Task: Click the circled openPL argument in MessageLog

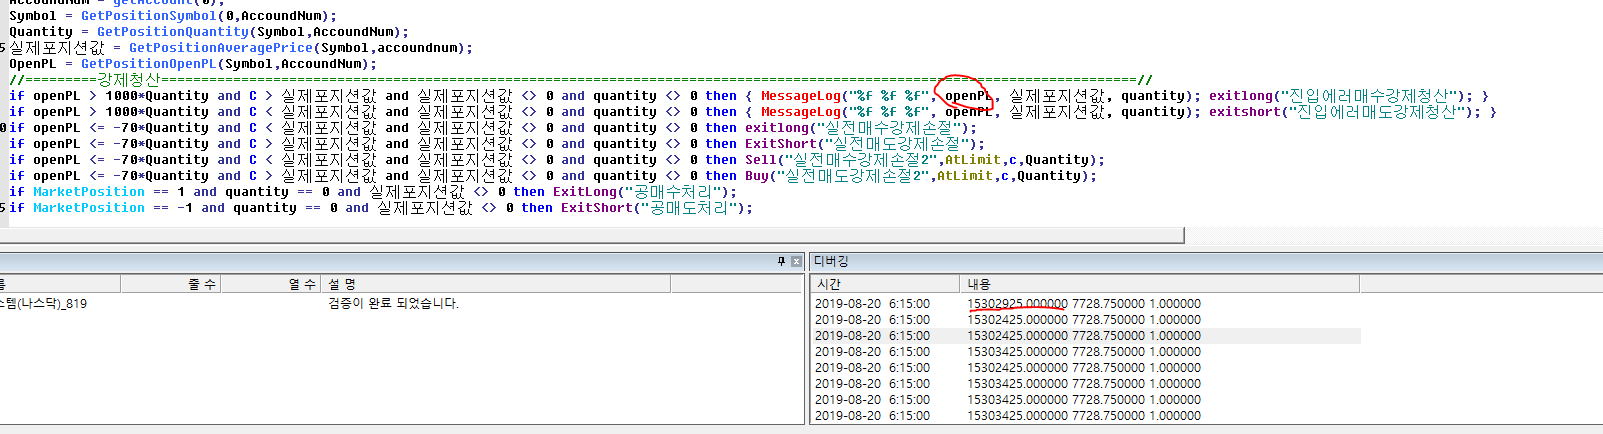Action: (967, 96)
